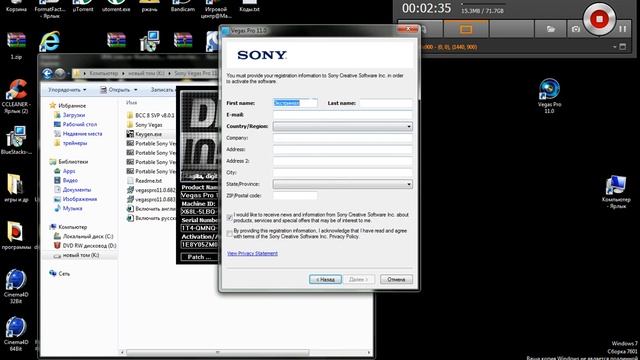Select the Bandicam desktop shortcut
This screenshot has height=360, width=640.
pos(182,7)
